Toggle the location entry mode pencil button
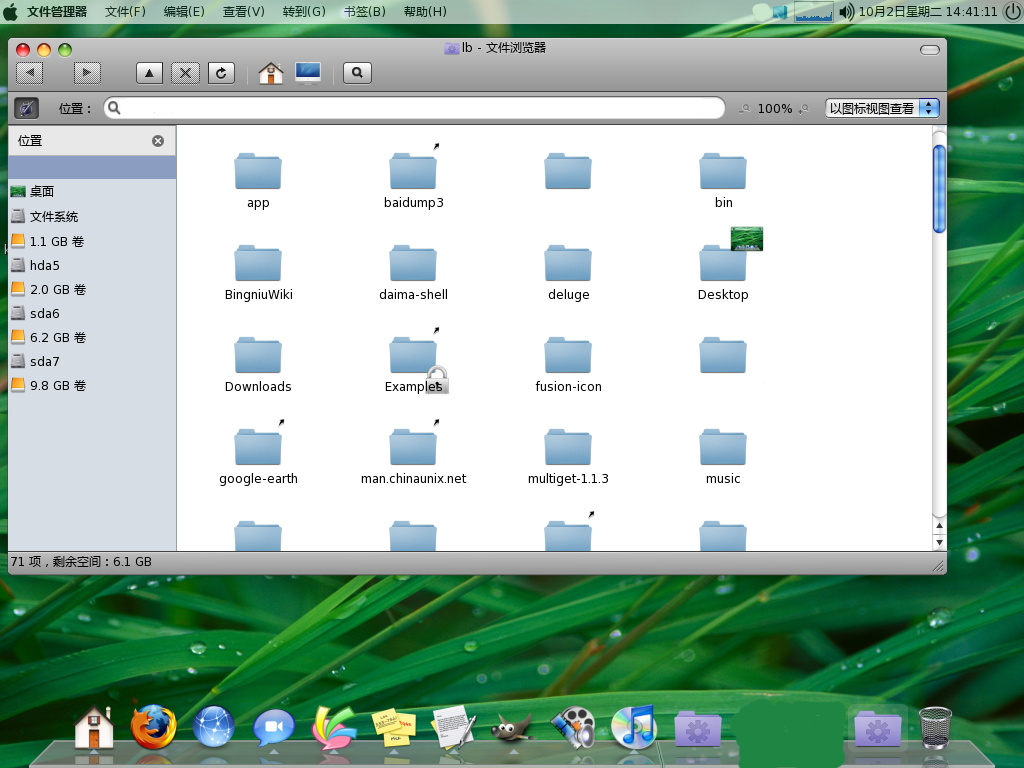The image size is (1024, 768). coord(27,108)
